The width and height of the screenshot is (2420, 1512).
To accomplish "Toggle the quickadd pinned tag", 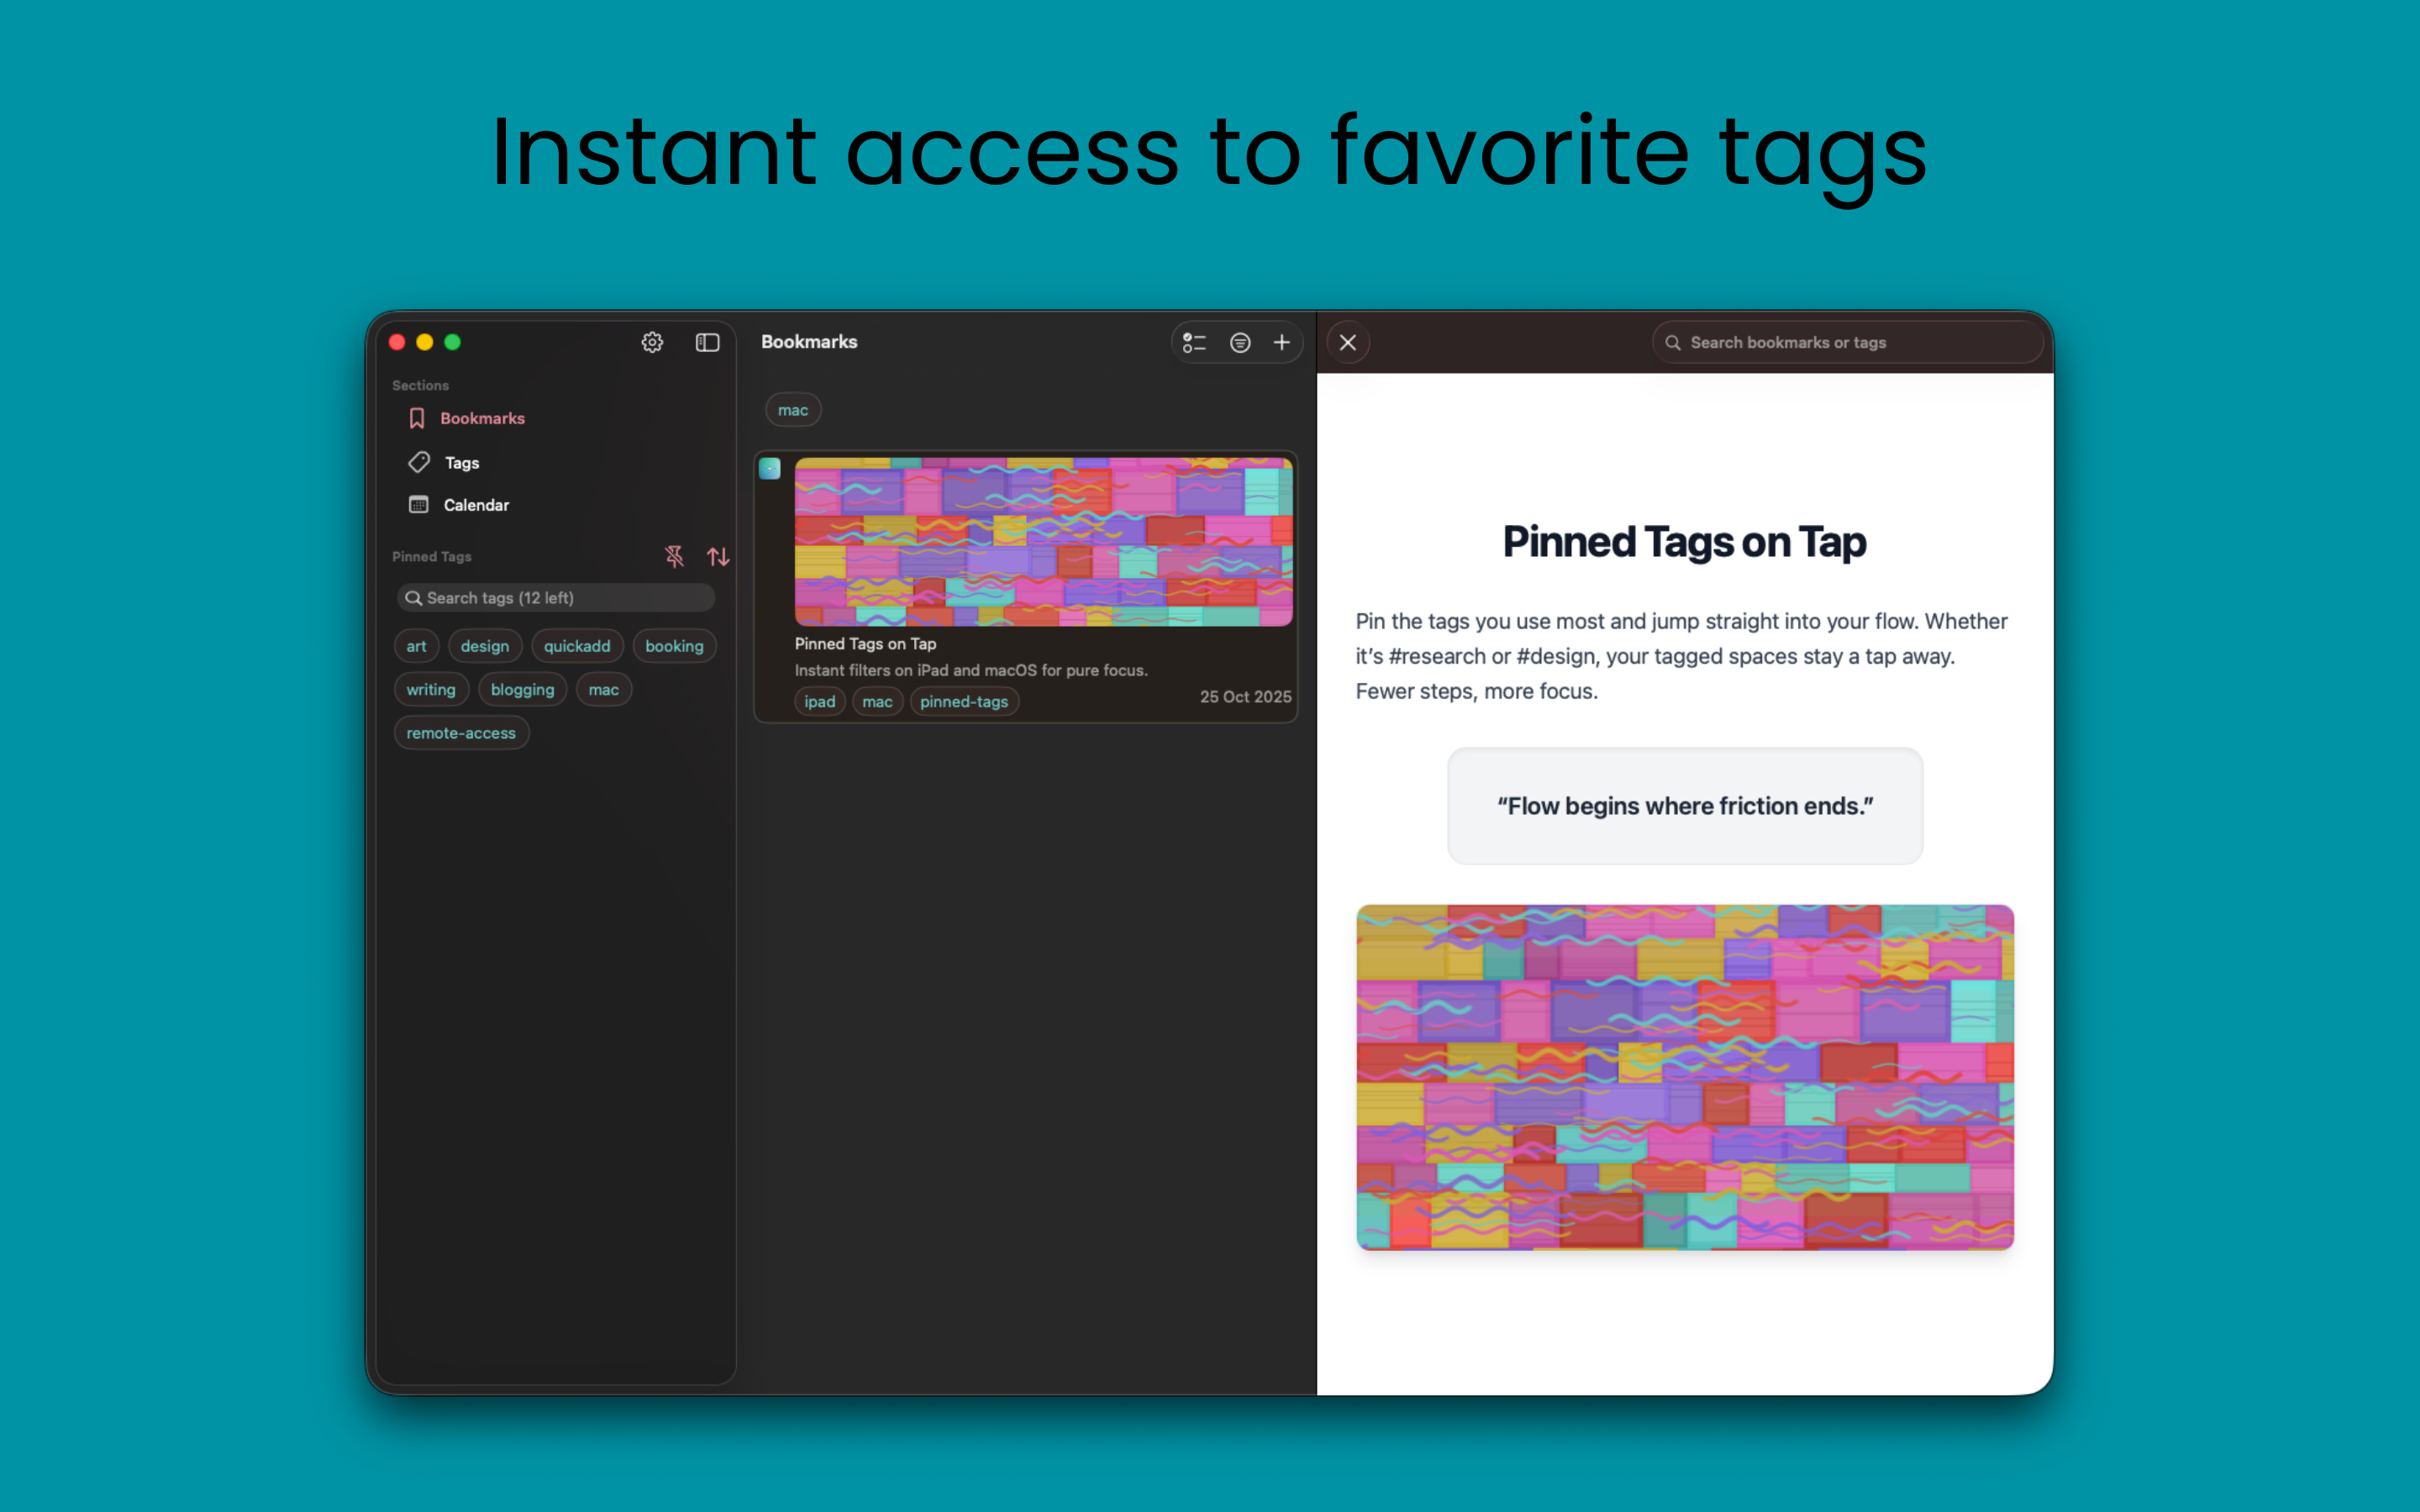I will pyautogui.click(x=577, y=646).
